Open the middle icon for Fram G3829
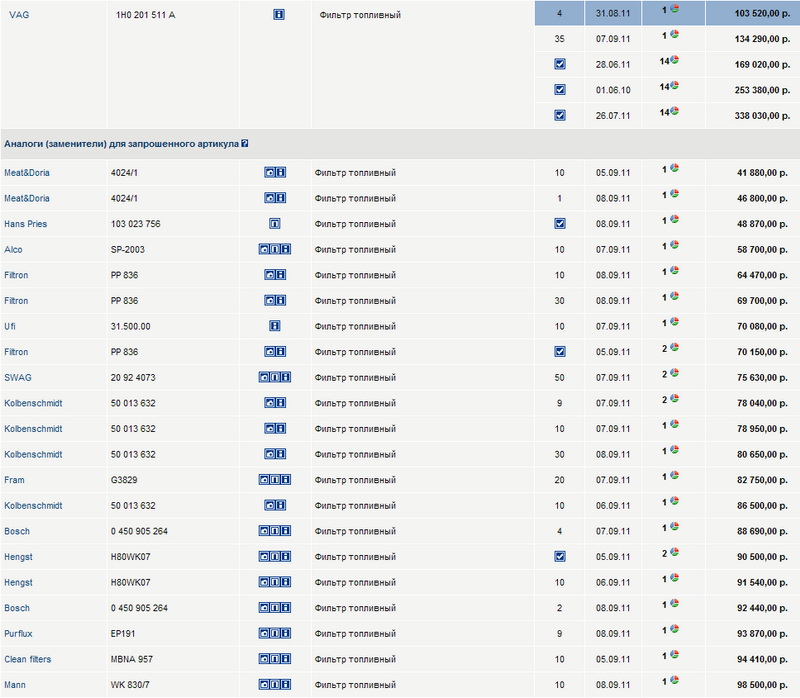Screen dimensions: 800x698 click(274, 480)
